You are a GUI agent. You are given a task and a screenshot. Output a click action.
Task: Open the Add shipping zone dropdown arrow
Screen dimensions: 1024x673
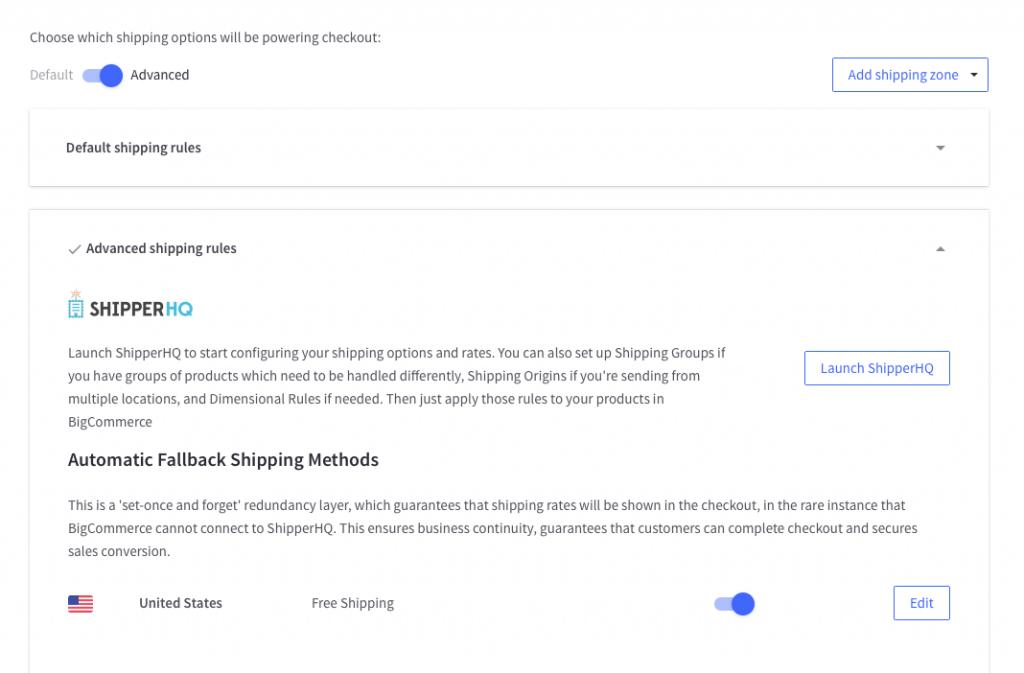(x=974, y=75)
